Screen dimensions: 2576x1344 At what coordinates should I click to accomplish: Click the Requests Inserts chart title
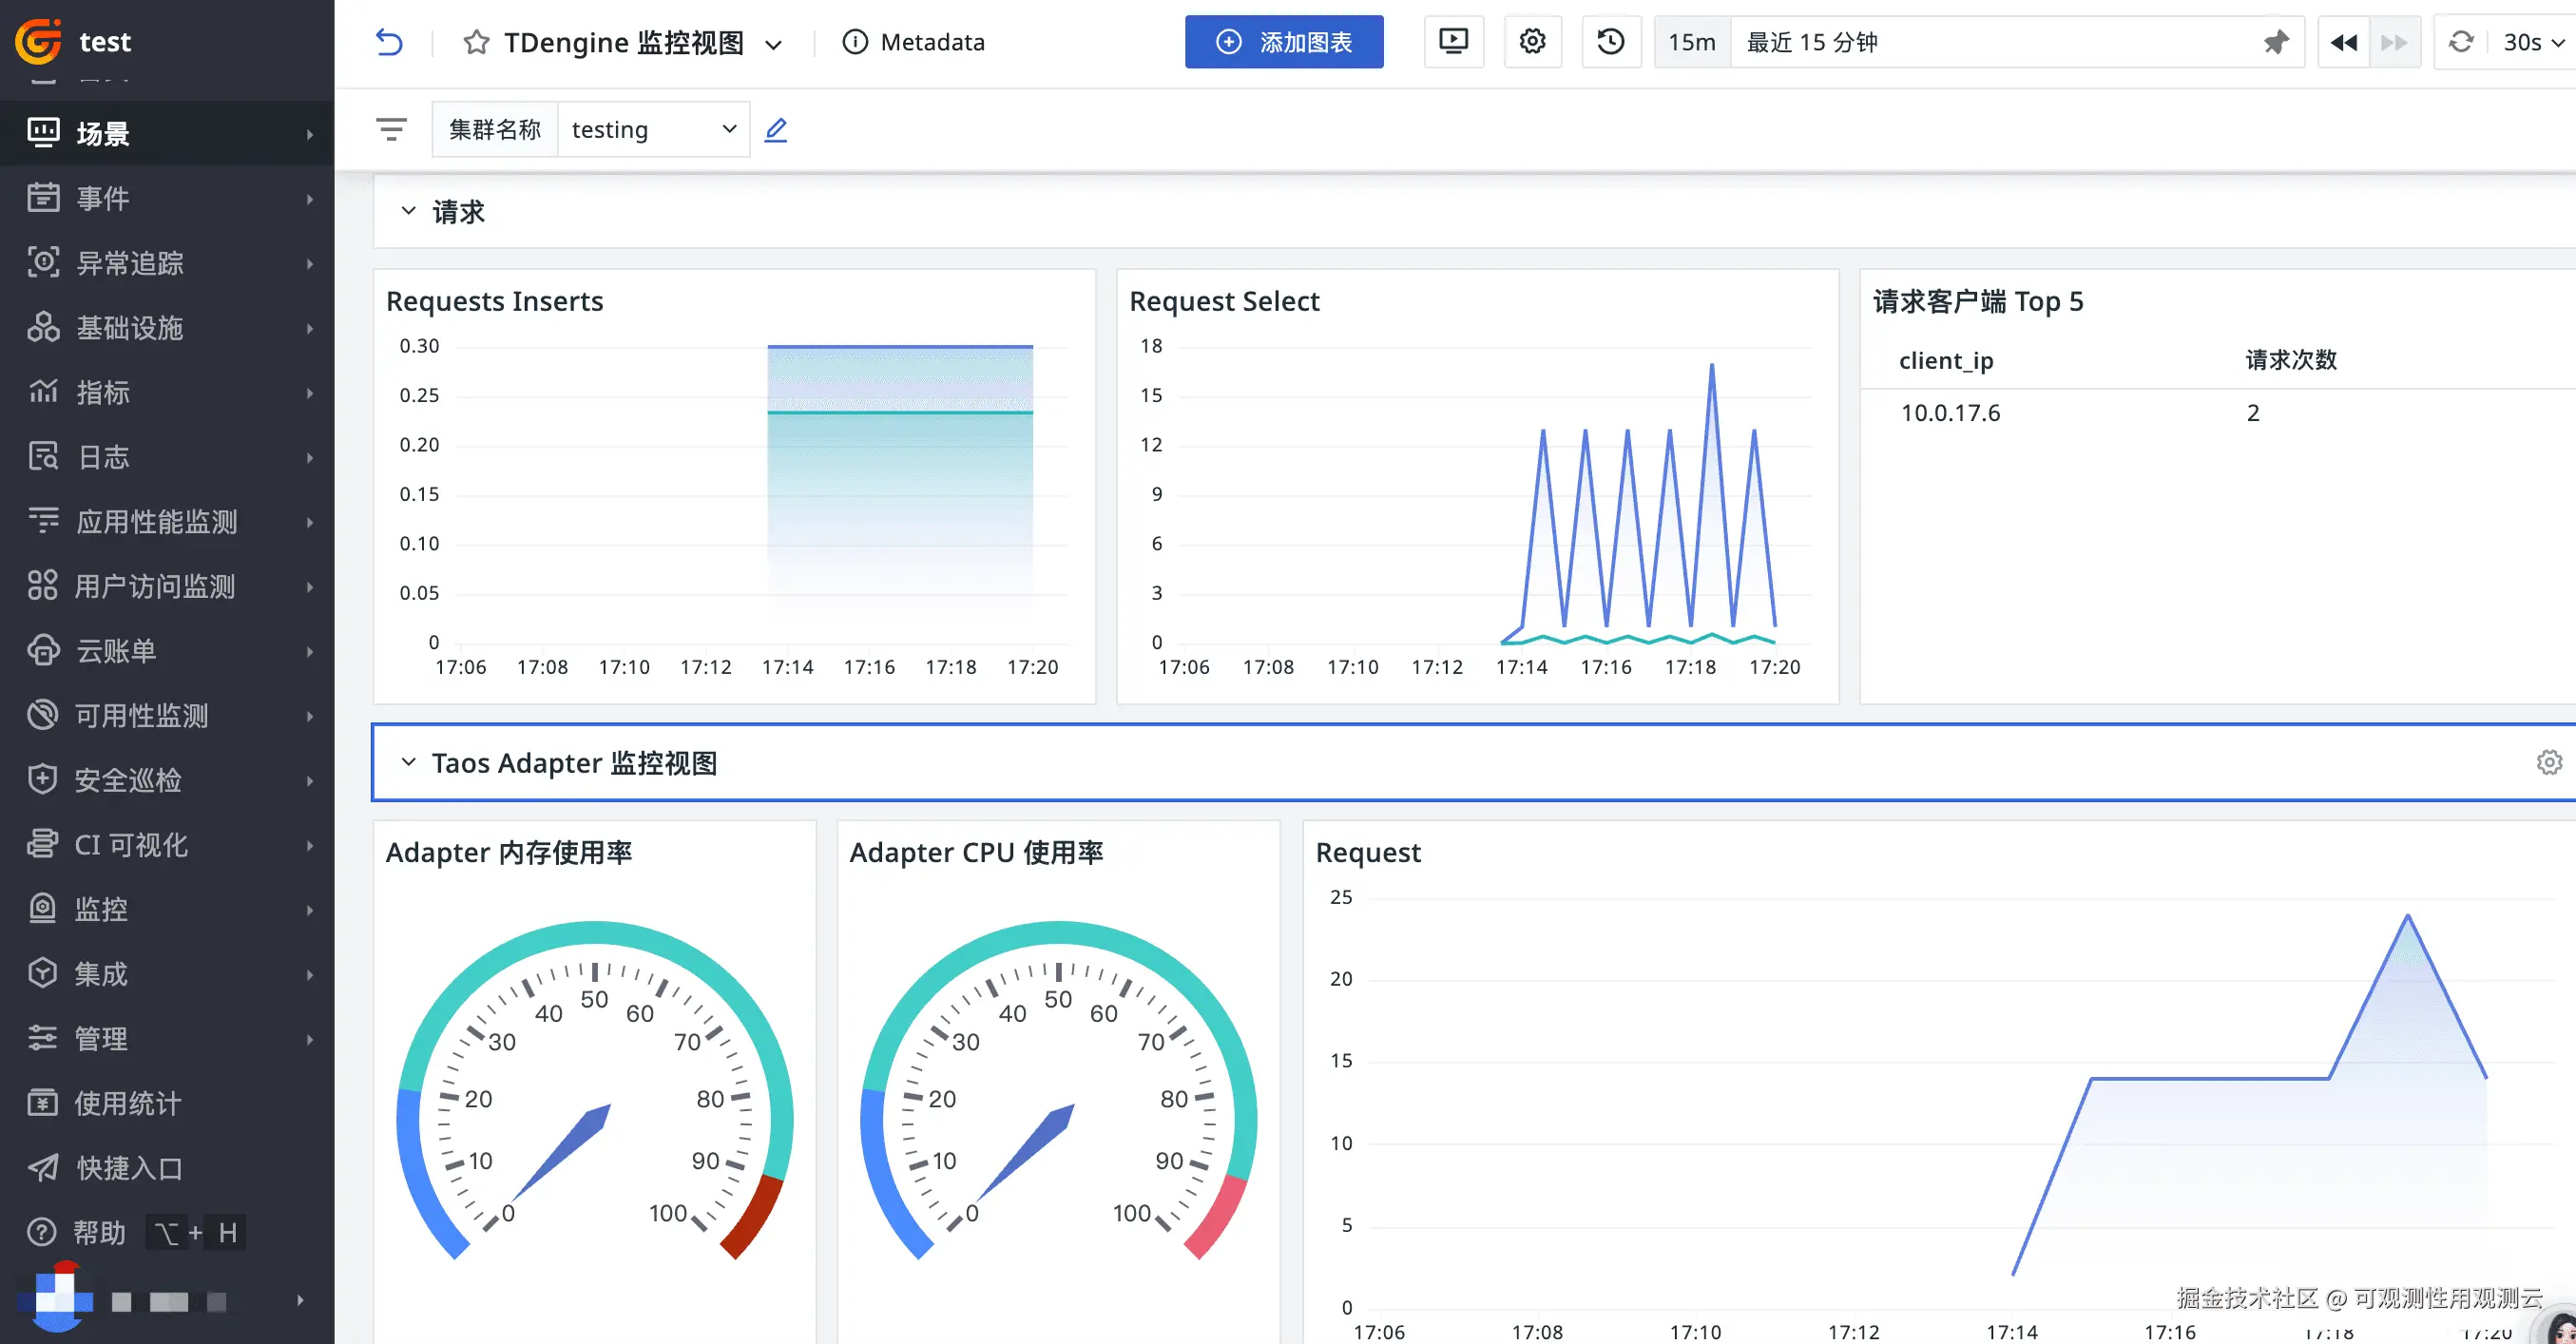click(494, 301)
